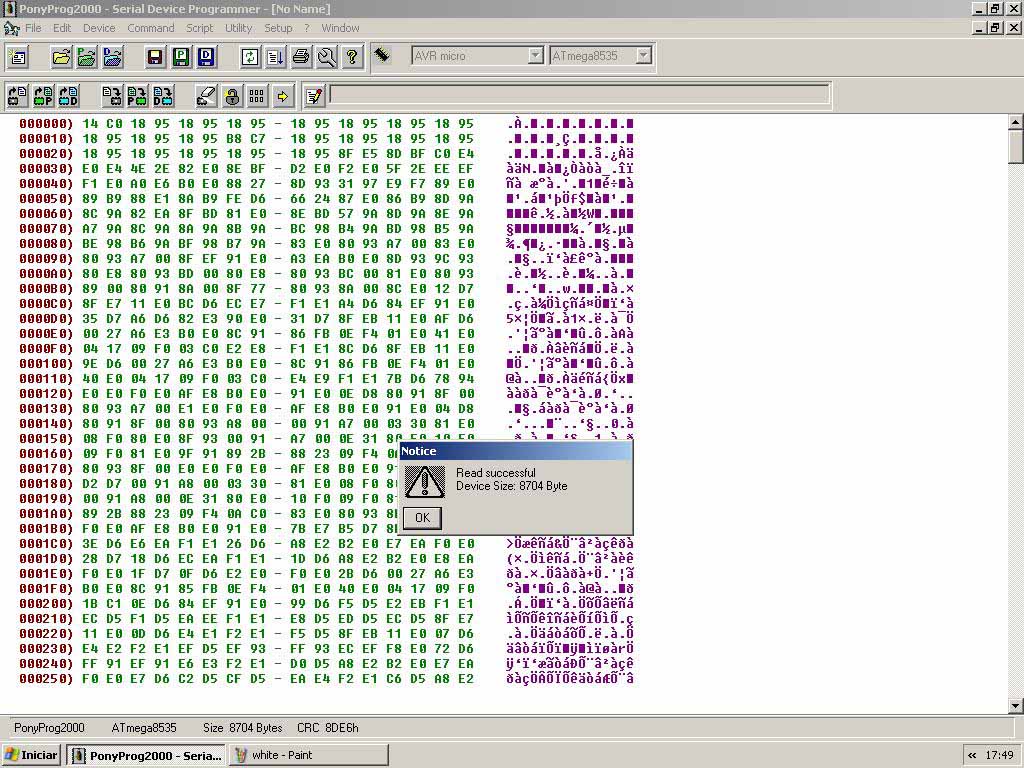Screen dimensions: 1024x768
Task: Open the Device menu
Action: [x=99, y=28]
